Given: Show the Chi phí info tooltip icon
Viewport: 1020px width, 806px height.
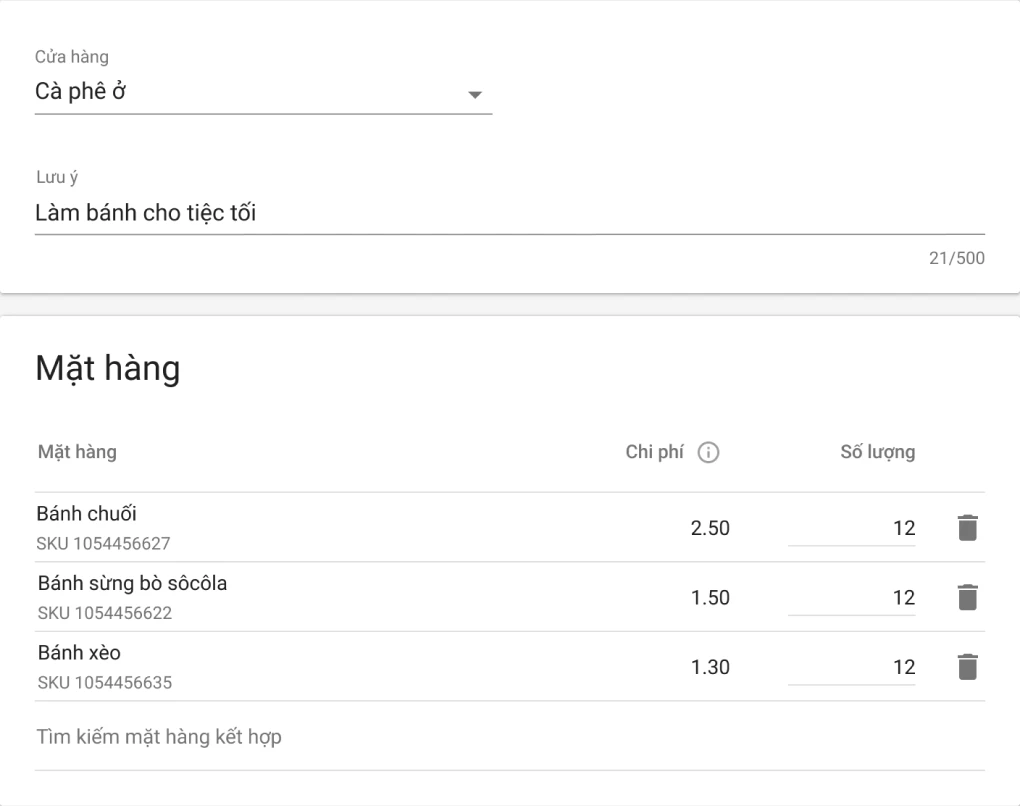Looking at the screenshot, I should tap(708, 453).
